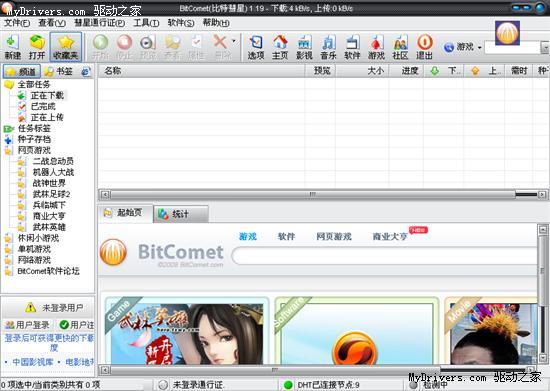
Task: Open the Game promo banner thumbnail
Action: [x=187, y=331]
